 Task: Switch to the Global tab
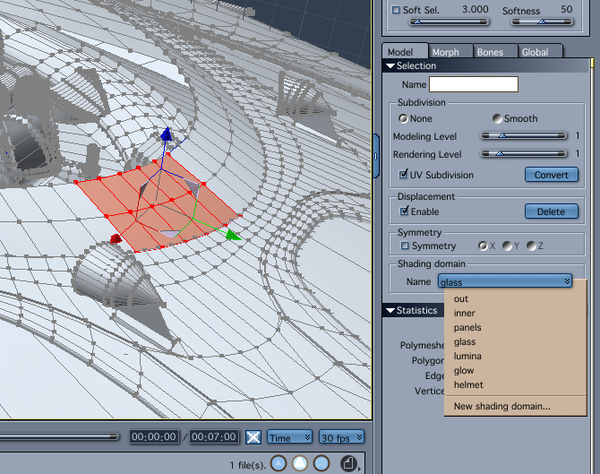540,51
